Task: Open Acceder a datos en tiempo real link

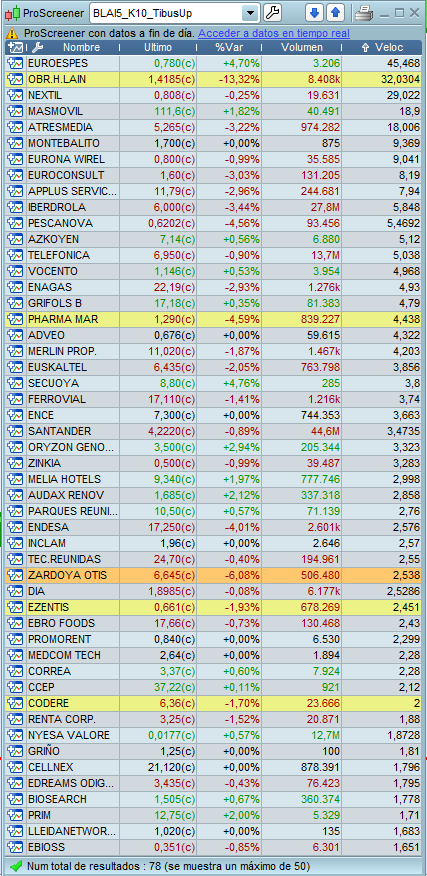Action: click(x=274, y=34)
